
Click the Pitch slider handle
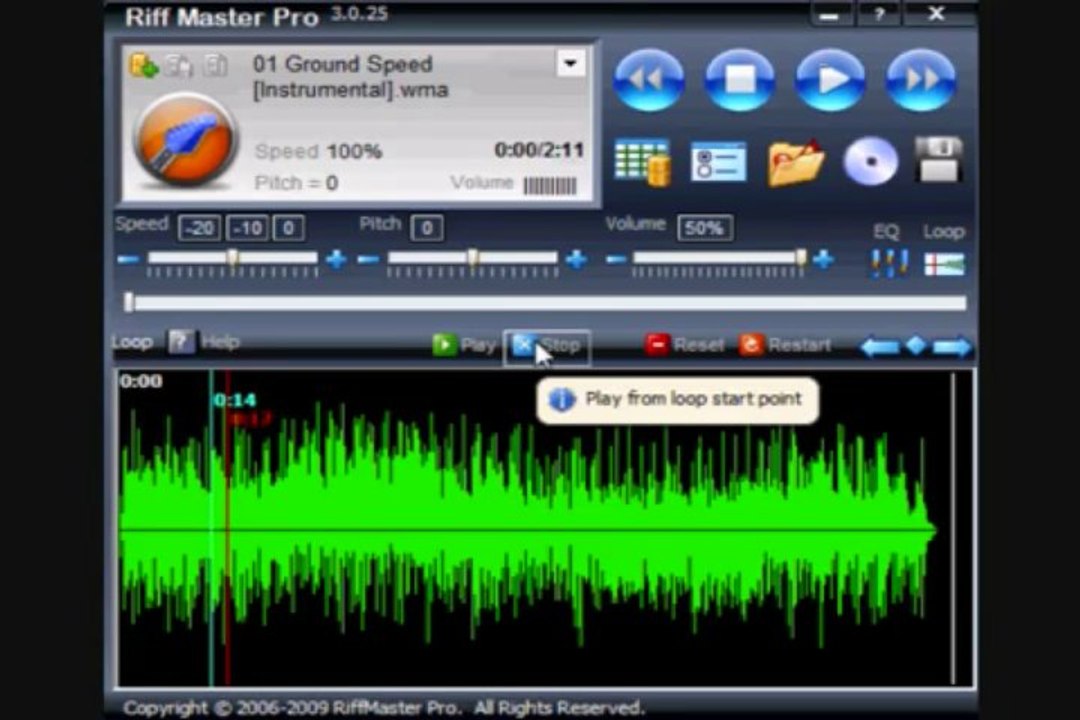(472, 258)
